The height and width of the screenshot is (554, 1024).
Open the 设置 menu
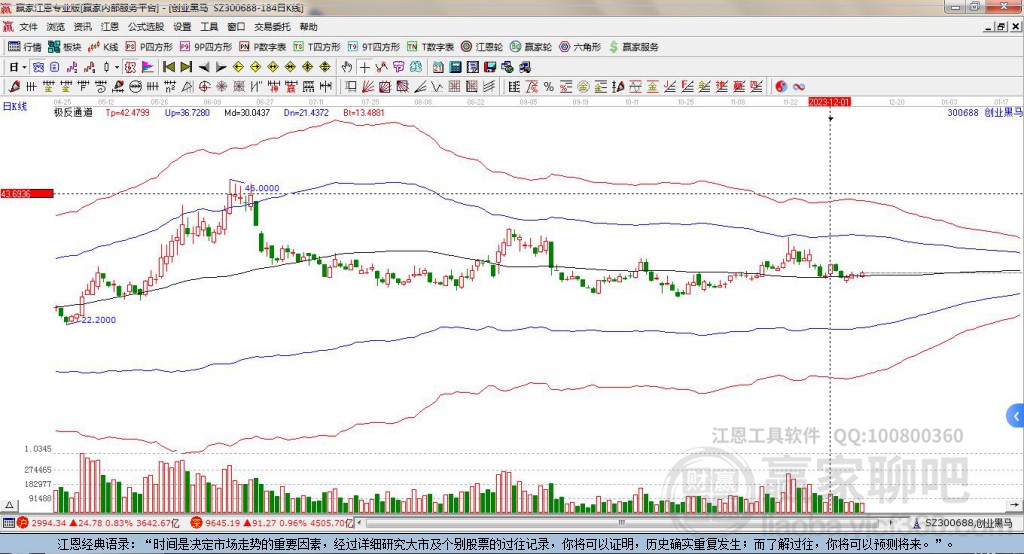coord(182,27)
